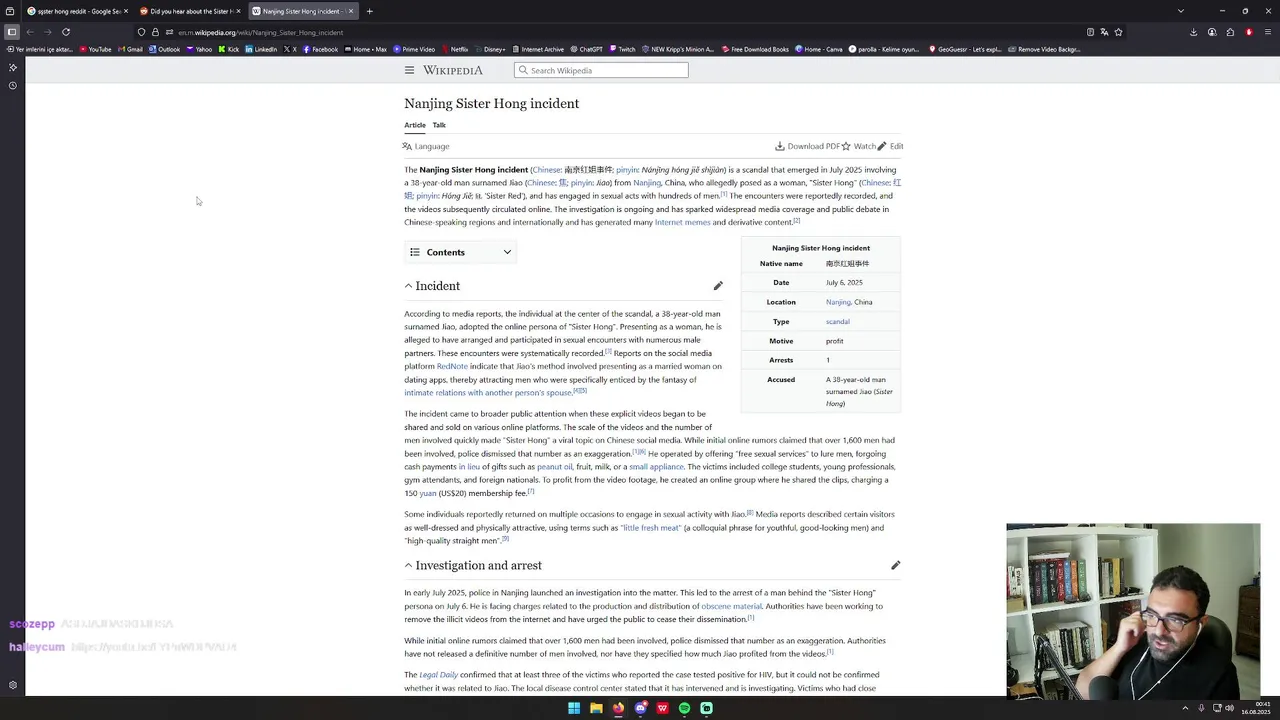Click the 'scandal' link in the infobox
The height and width of the screenshot is (720, 1280).
point(838,322)
